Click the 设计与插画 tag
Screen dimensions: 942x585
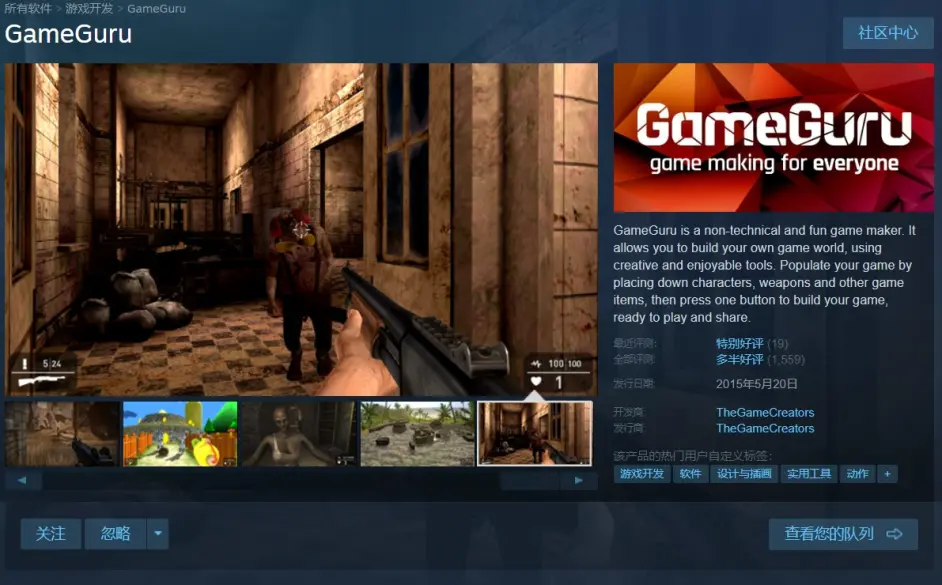744,474
